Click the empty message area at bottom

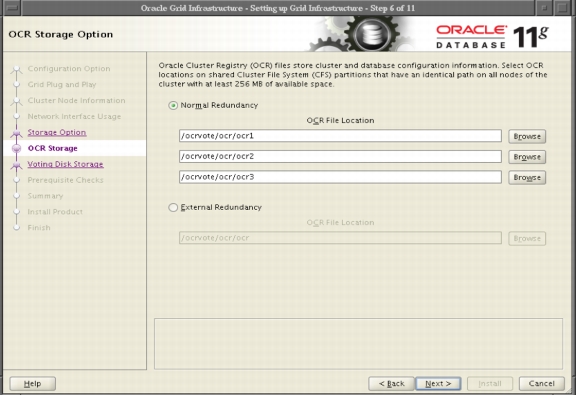pyautogui.click(x=358, y=344)
